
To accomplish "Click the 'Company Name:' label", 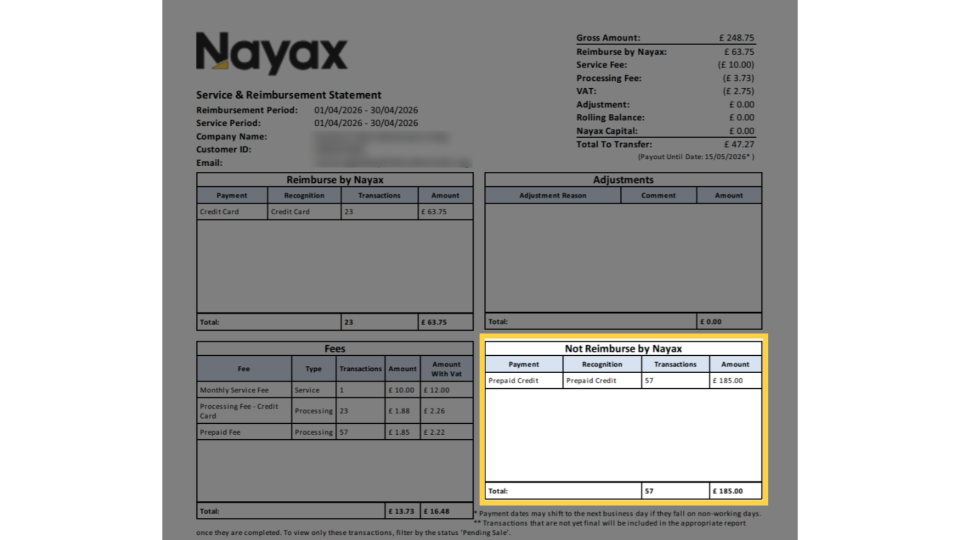I will [231, 137].
